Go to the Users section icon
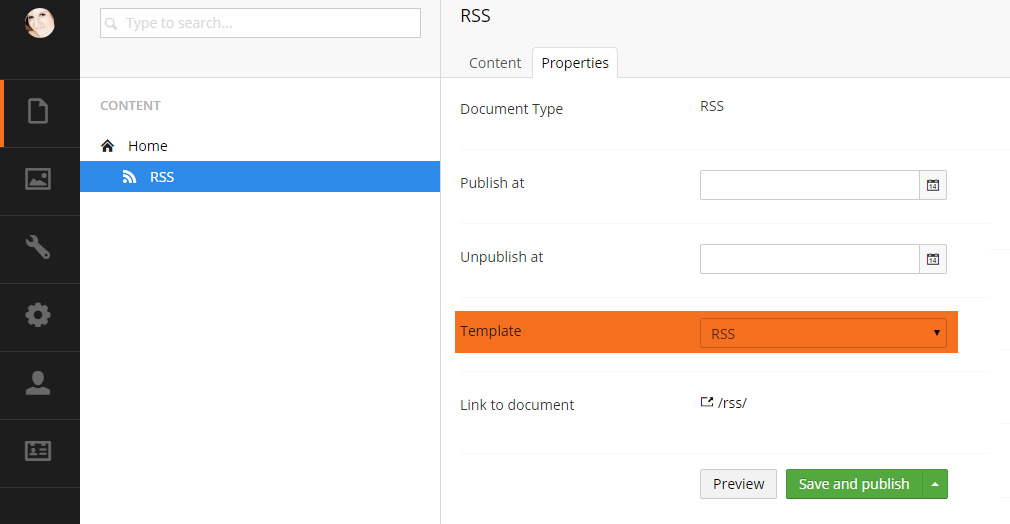Viewport: 1010px width, 524px height. 39,384
